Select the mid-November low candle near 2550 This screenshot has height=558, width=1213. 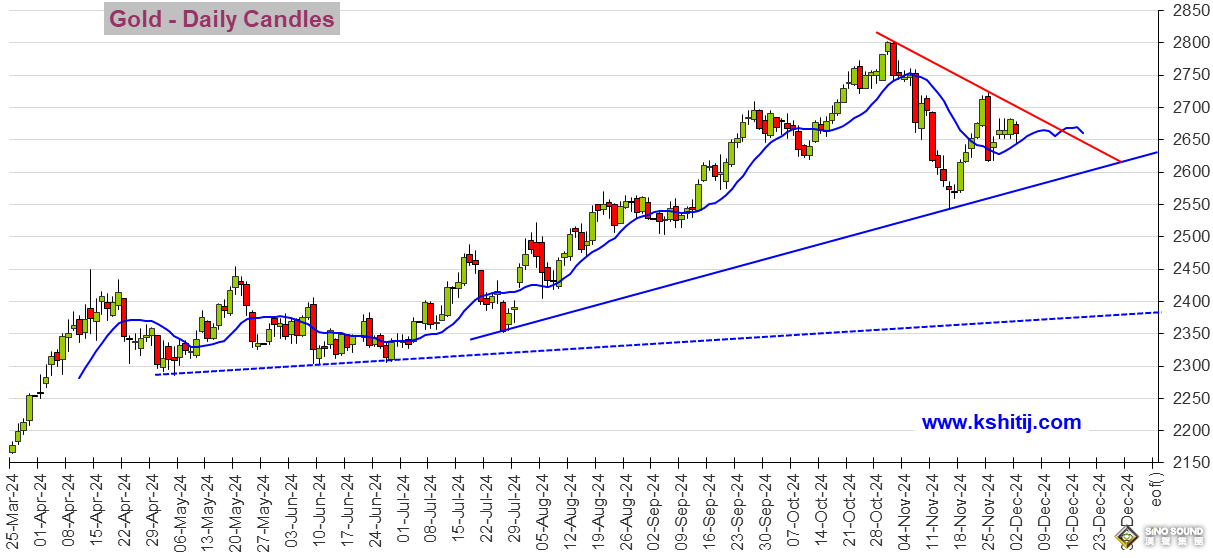coord(951,190)
